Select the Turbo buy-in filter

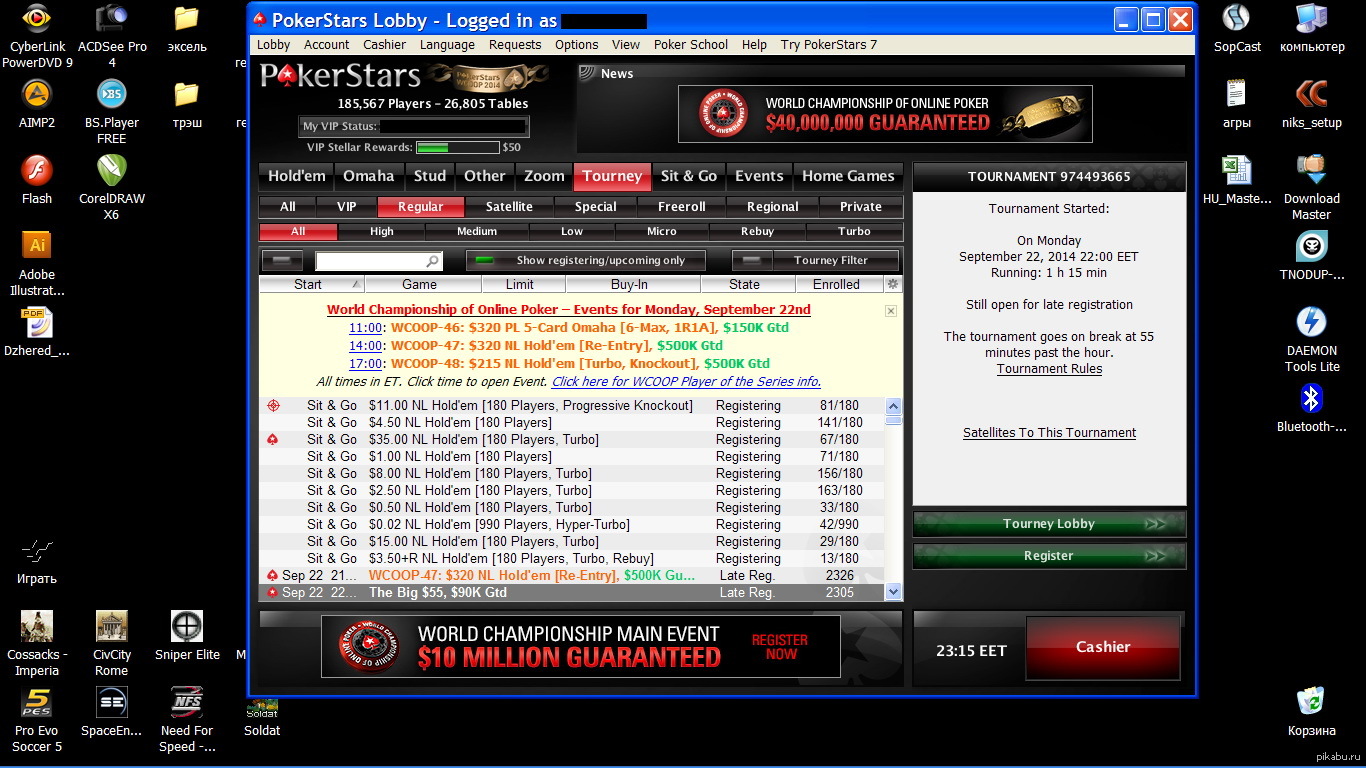(x=854, y=231)
